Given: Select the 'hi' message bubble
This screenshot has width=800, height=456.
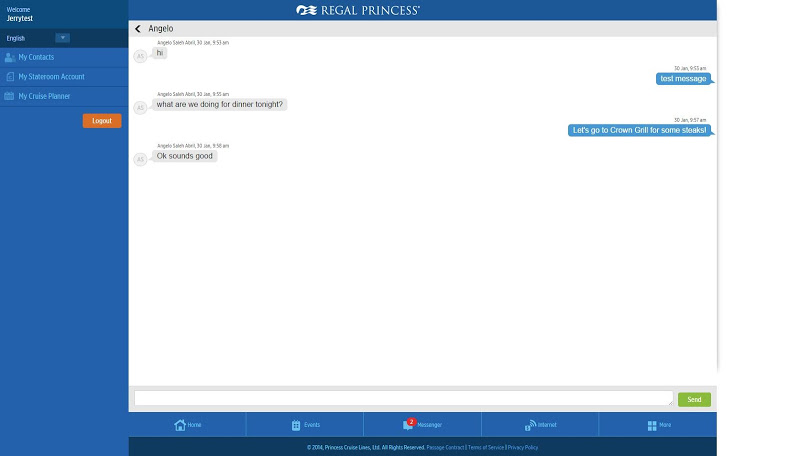Looking at the screenshot, I should [160, 53].
